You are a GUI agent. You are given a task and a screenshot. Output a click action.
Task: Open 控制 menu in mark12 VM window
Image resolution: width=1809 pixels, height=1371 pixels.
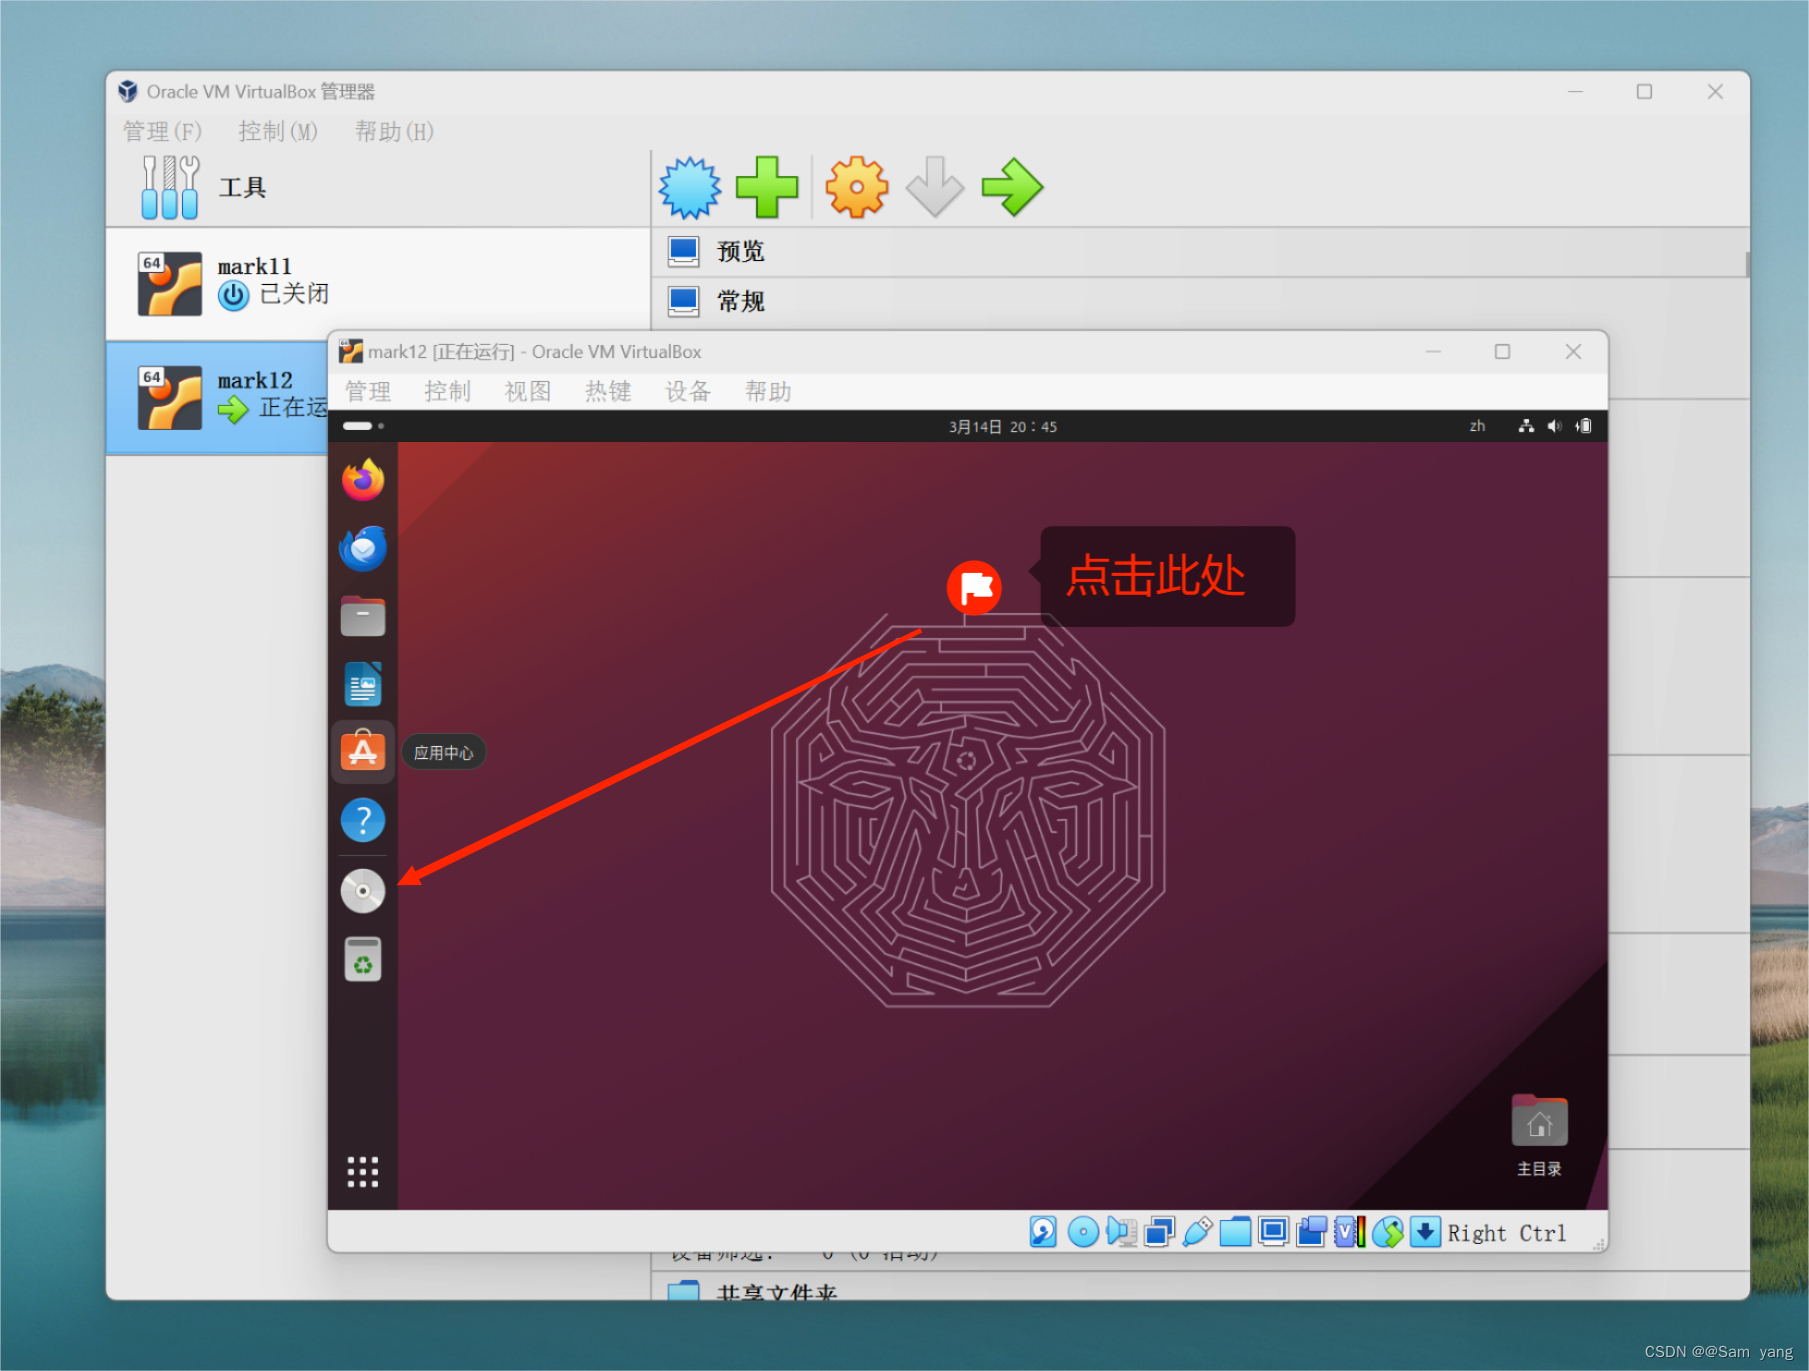tap(447, 391)
